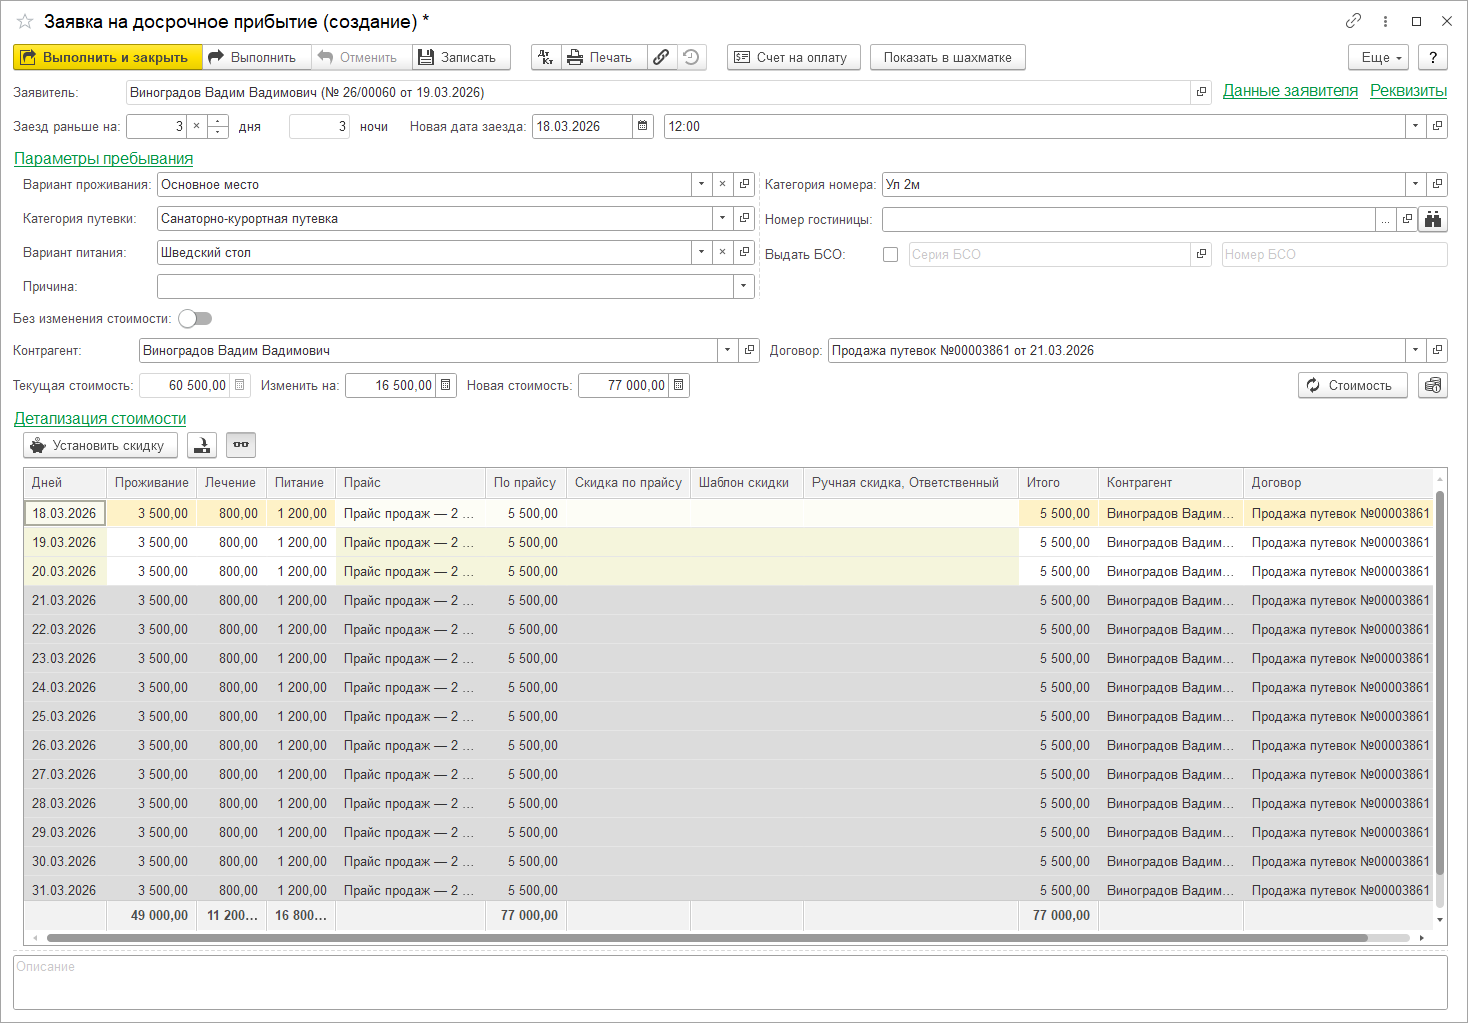The width and height of the screenshot is (1468, 1023).
Task: Open the Причина dropdown list
Action: [x=743, y=287]
